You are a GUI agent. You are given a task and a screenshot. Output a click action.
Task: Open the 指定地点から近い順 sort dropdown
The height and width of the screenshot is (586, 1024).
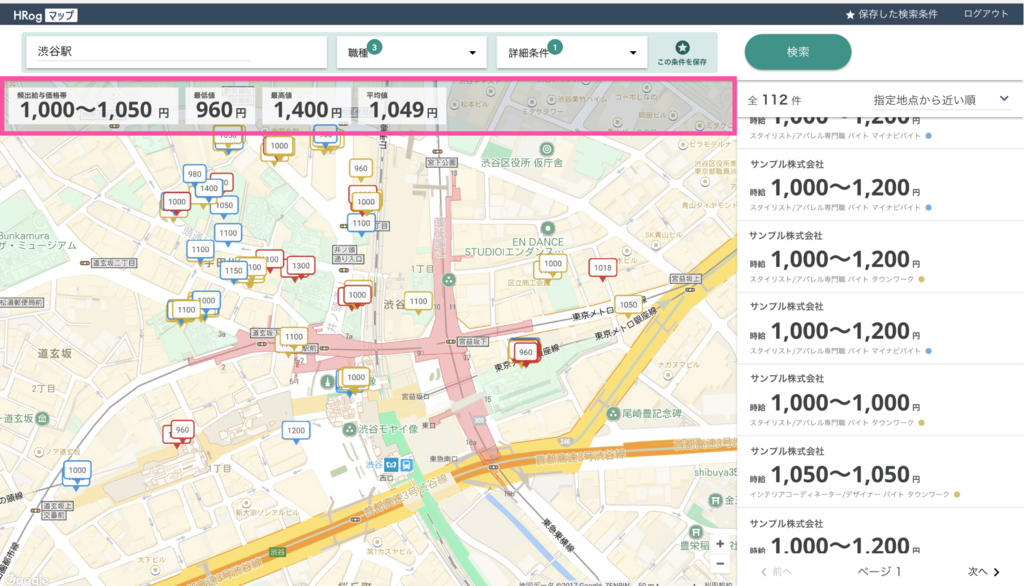click(941, 99)
